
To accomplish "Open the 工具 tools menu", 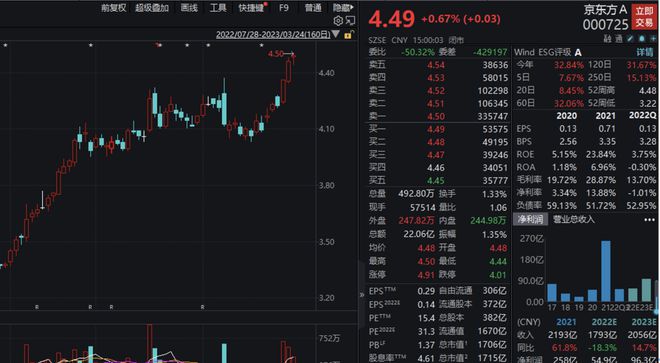I will click(x=218, y=8).
